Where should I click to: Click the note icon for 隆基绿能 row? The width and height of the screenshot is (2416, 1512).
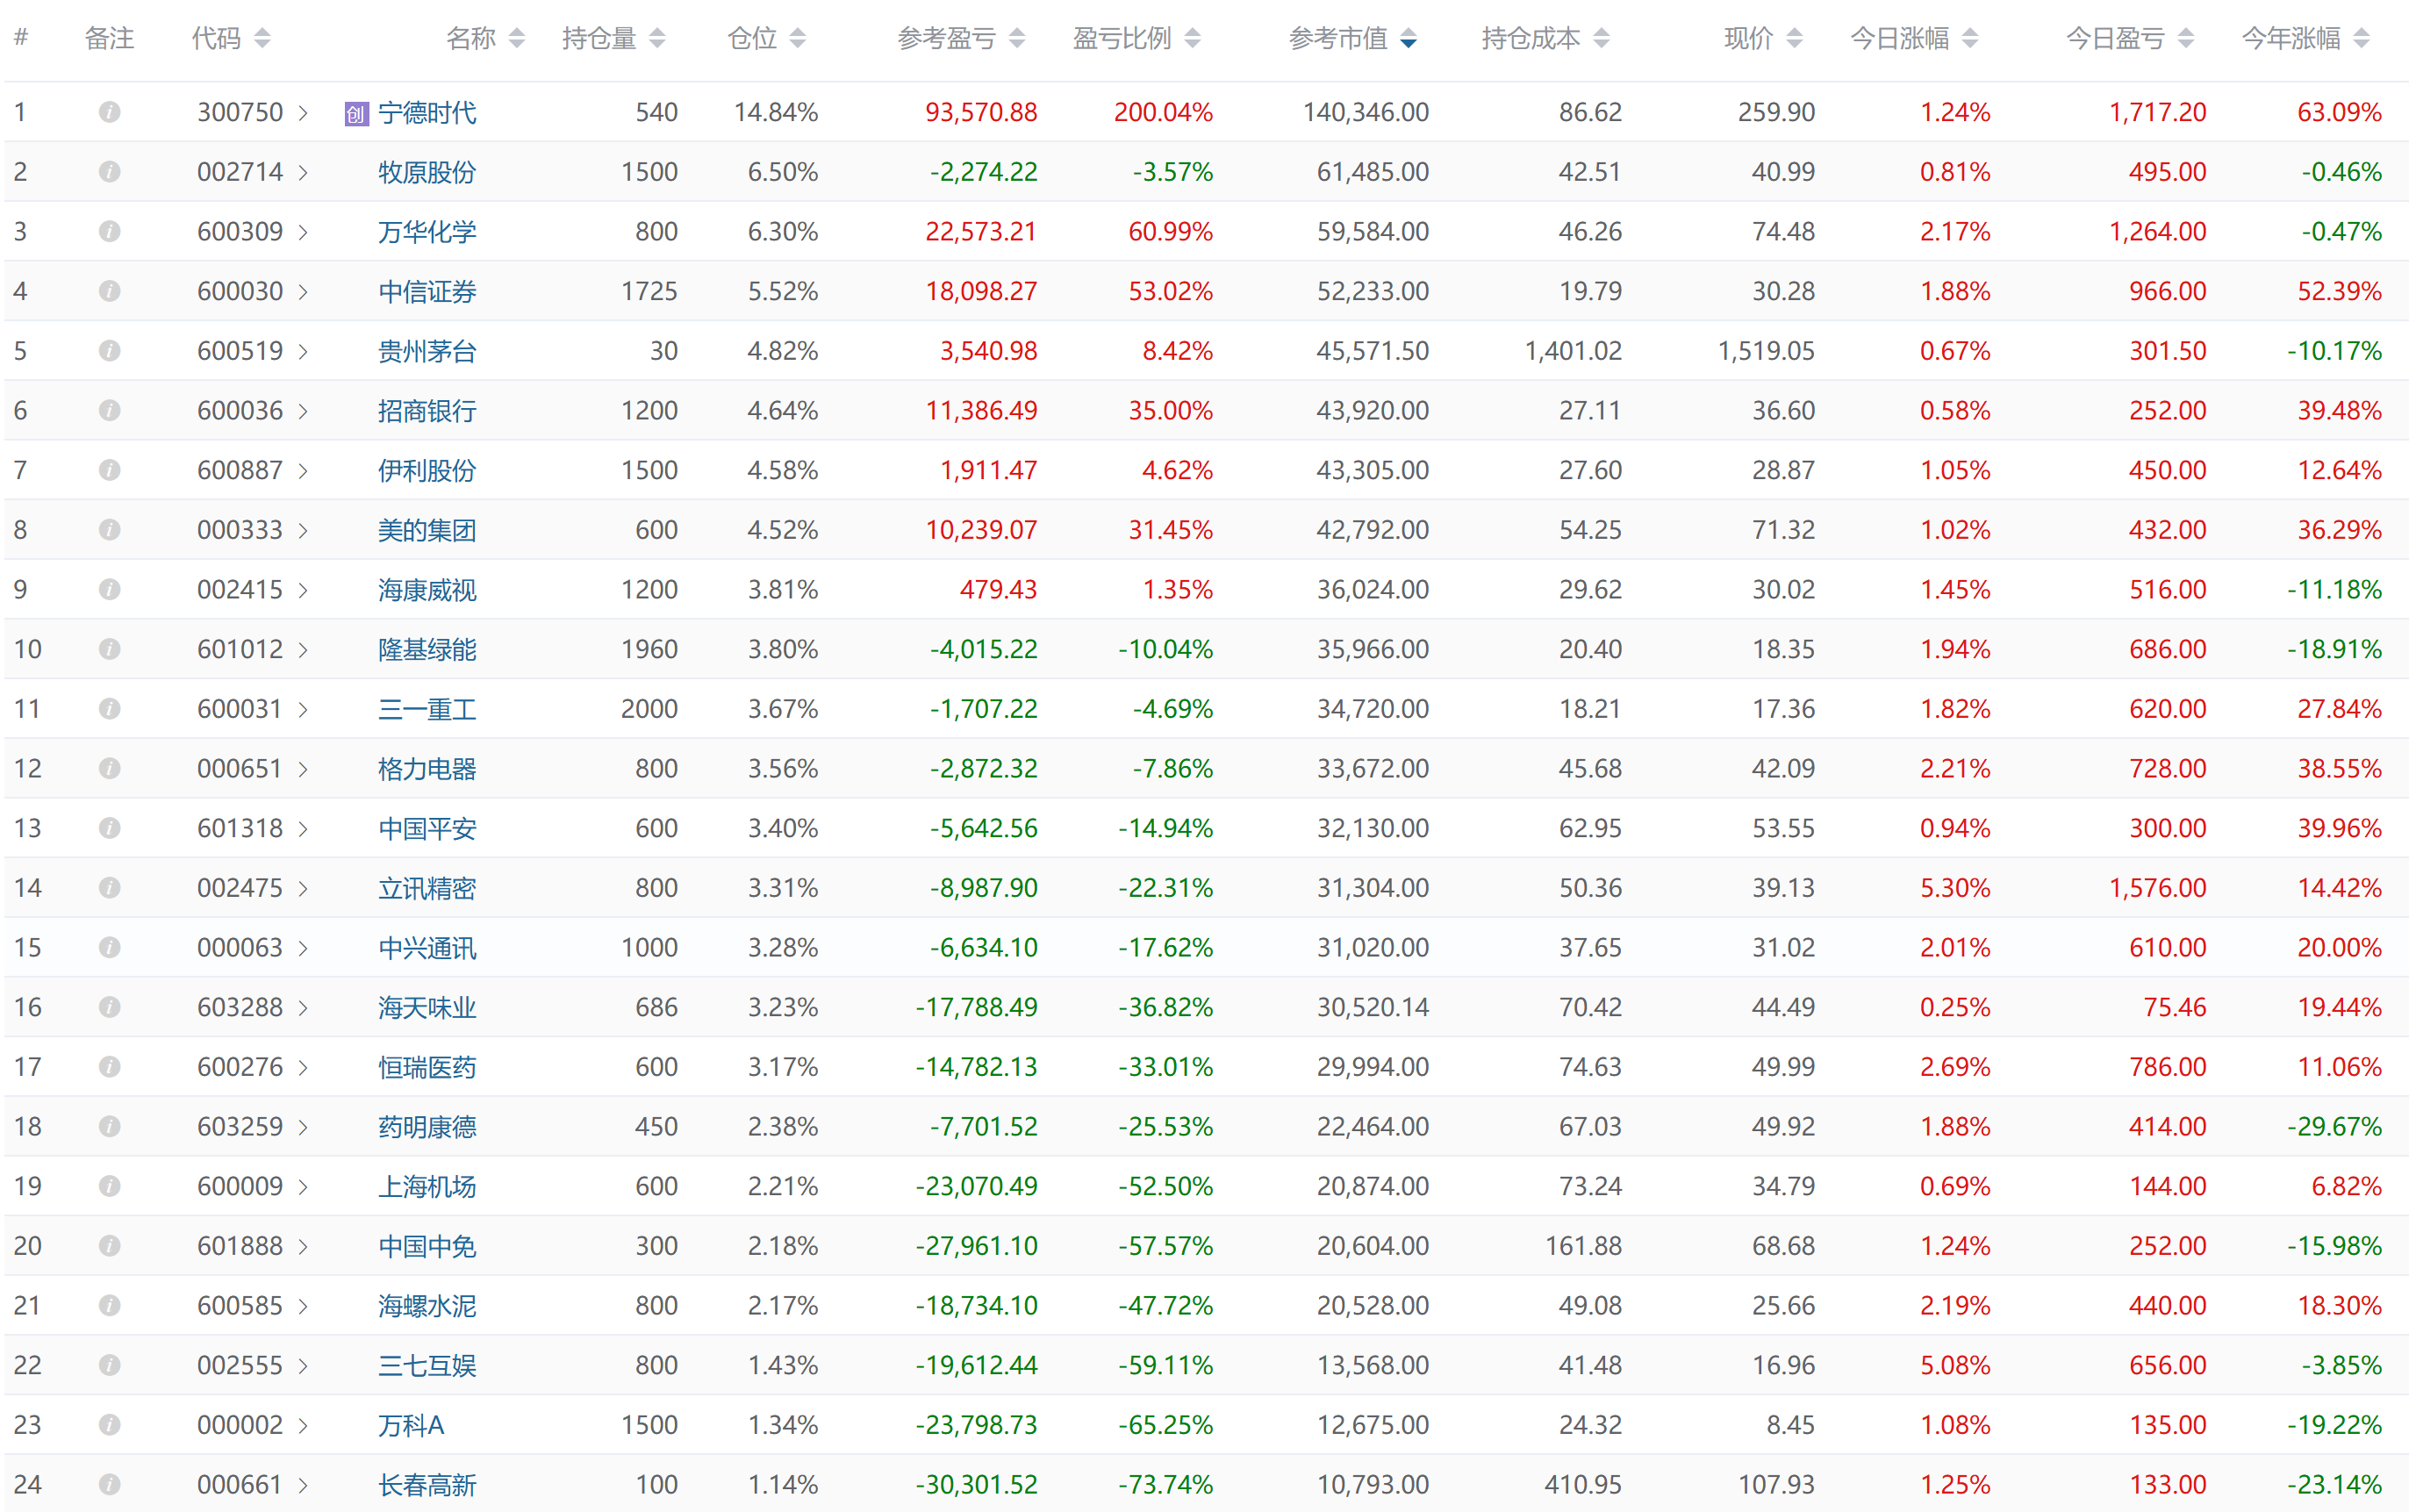tap(110, 649)
